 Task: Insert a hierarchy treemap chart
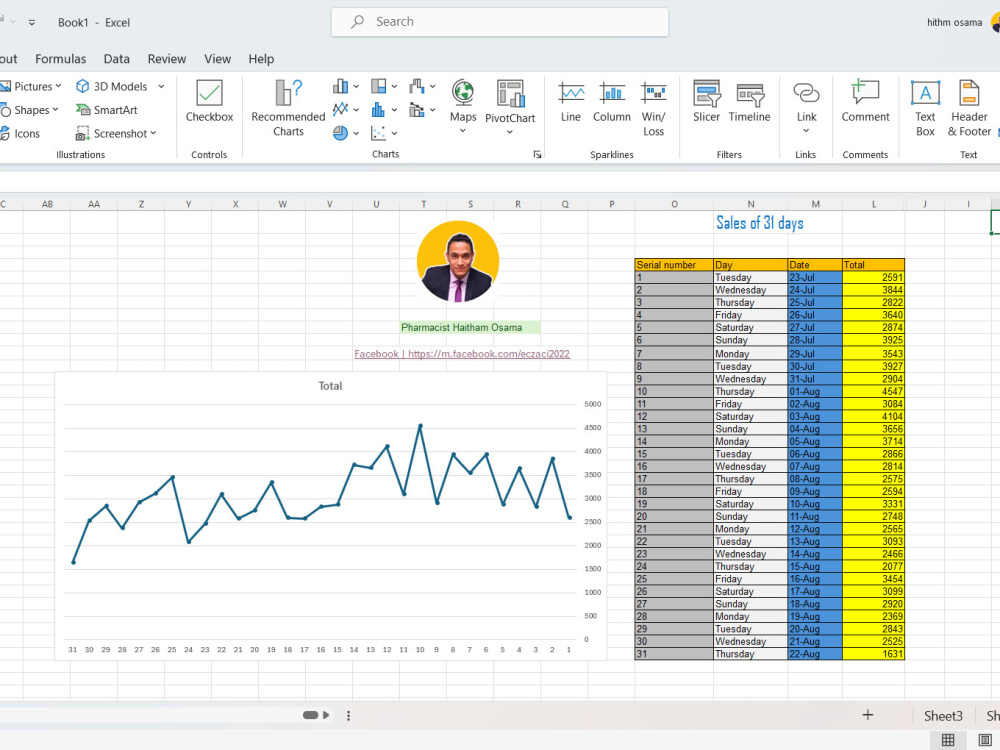click(379, 86)
